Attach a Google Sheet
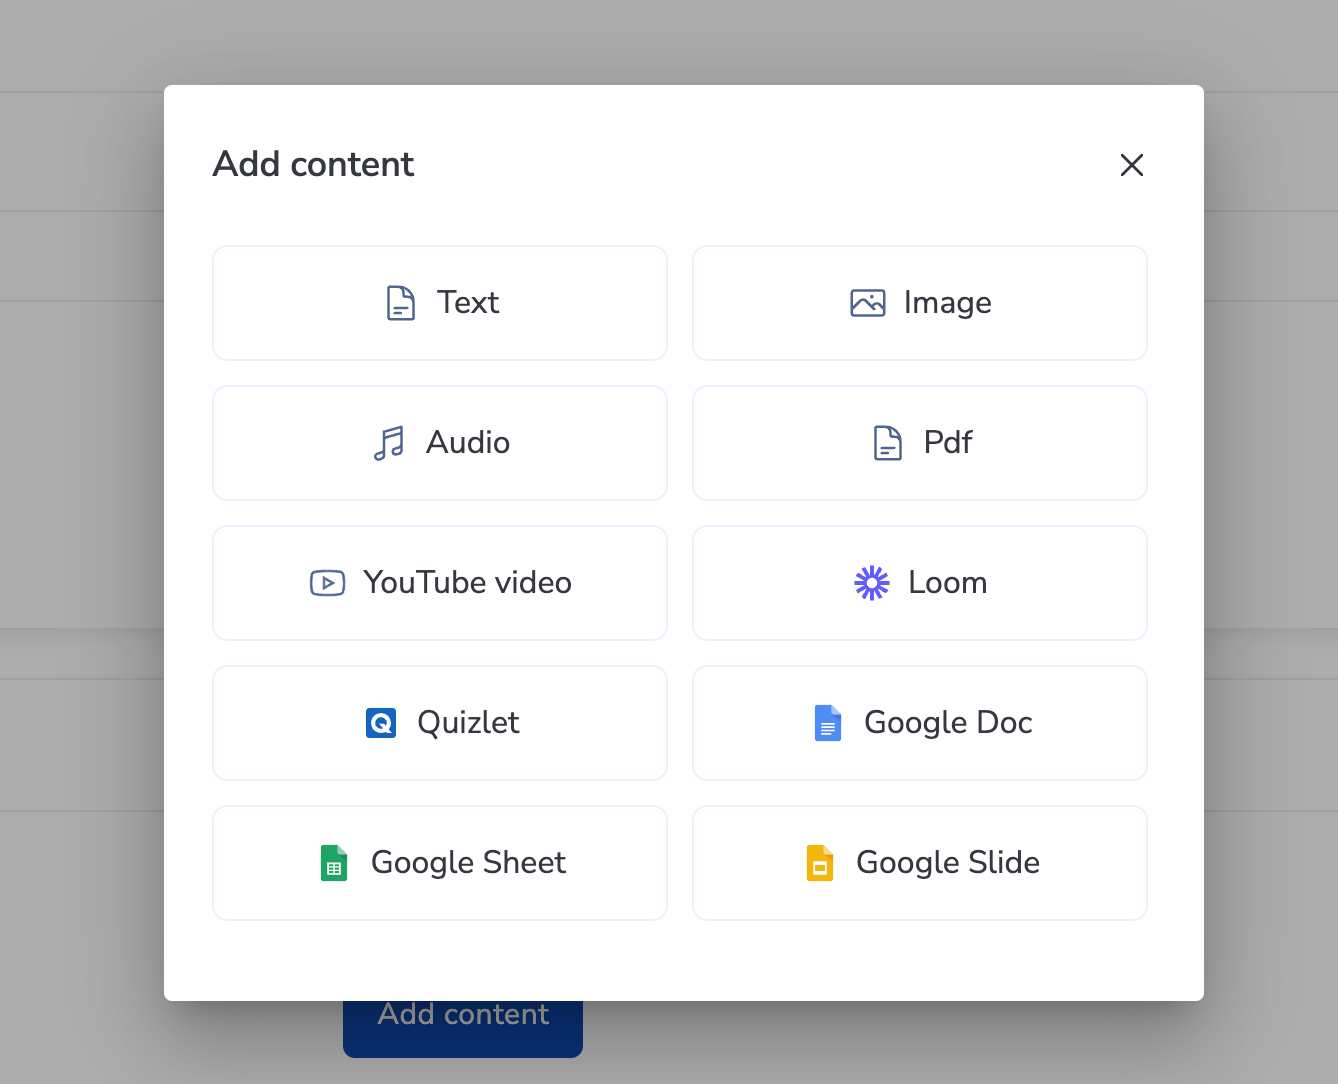Viewport: 1338px width, 1084px height. (x=440, y=863)
